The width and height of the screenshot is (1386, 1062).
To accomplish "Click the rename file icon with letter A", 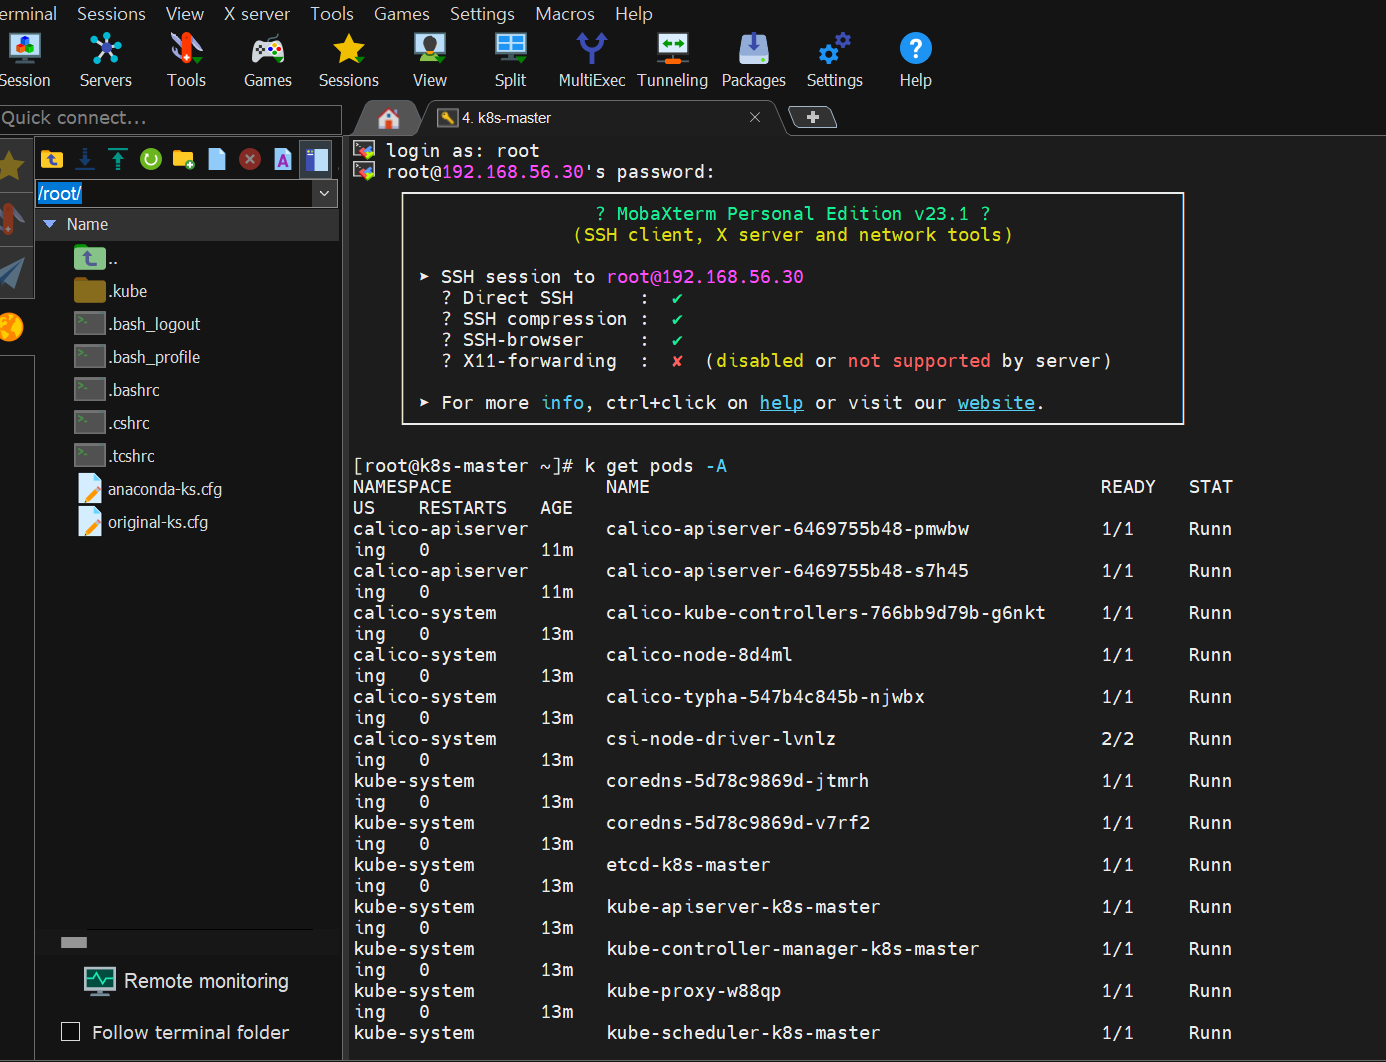I will point(283,159).
